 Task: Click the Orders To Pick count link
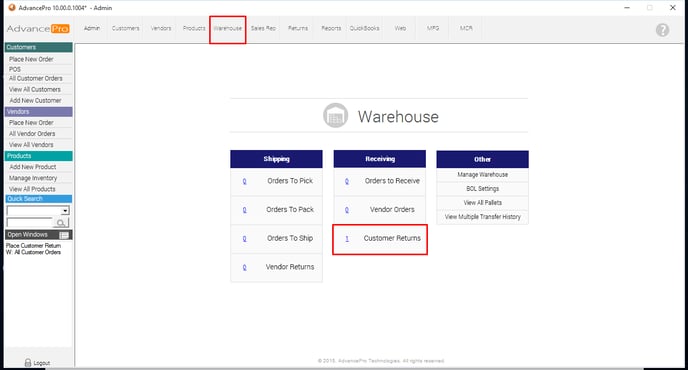click(x=244, y=181)
